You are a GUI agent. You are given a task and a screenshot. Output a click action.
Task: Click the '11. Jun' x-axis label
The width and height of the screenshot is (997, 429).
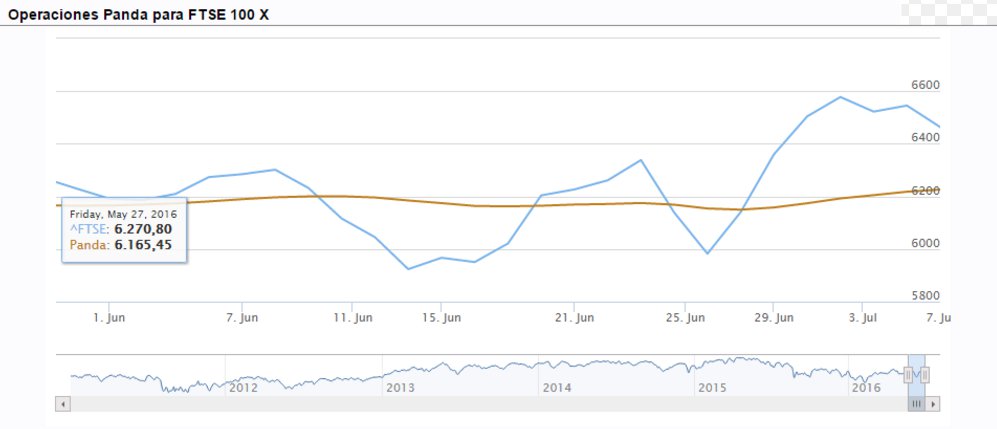(x=352, y=318)
